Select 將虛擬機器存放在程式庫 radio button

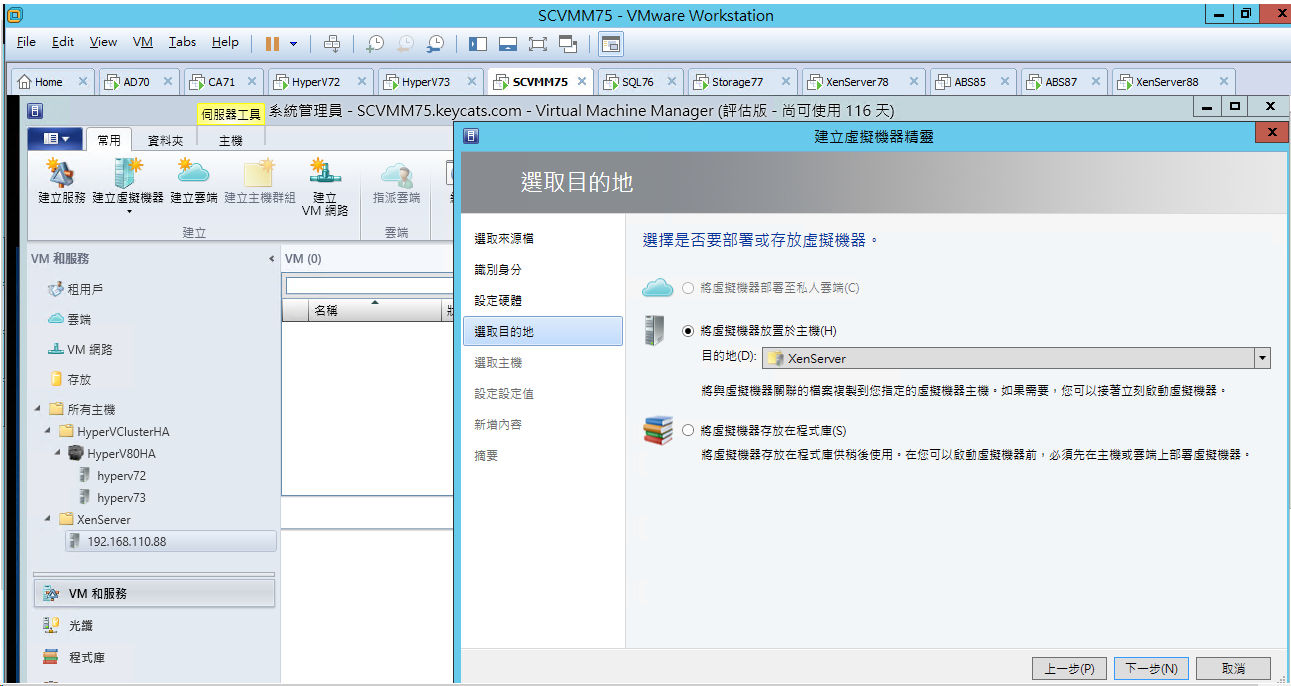point(687,431)
